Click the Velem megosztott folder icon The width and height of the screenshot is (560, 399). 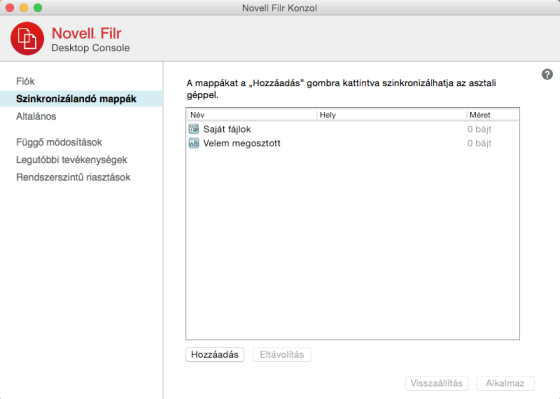click(x=194, y=143)
